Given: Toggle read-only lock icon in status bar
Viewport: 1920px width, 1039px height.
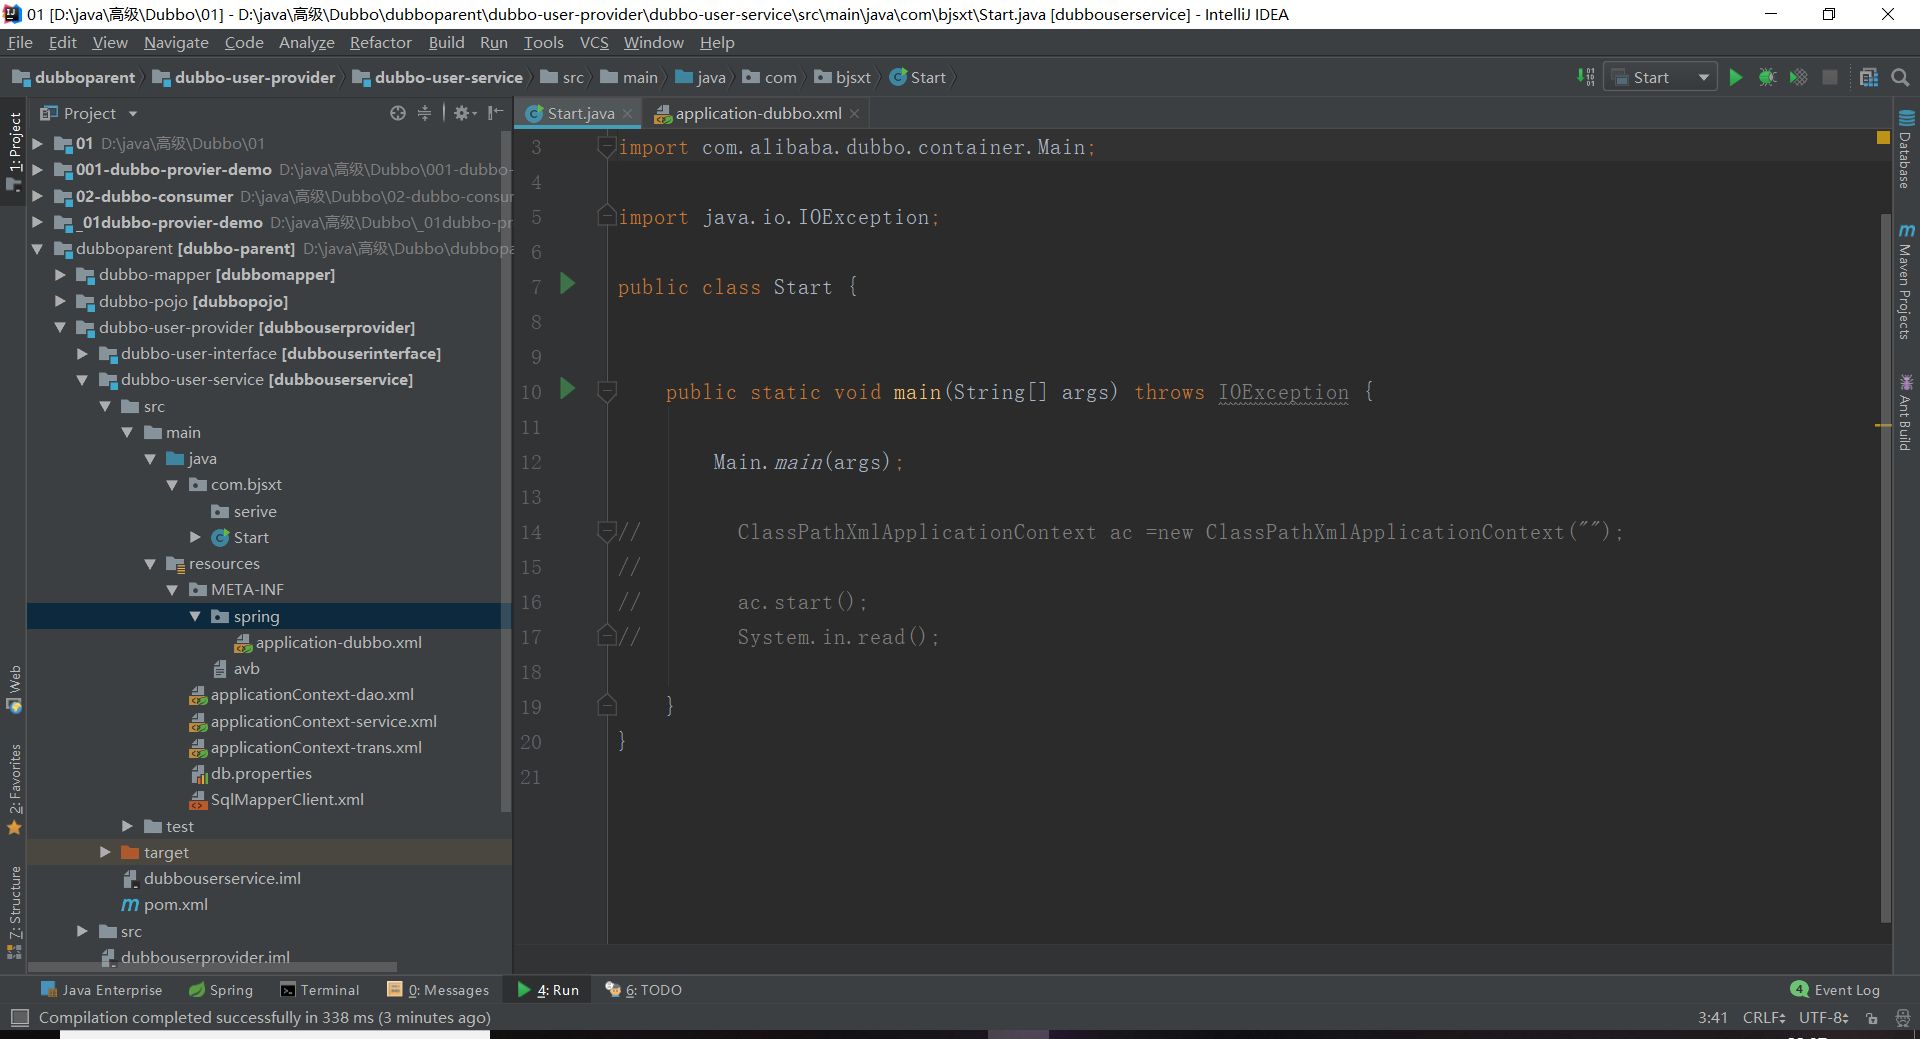Looking at the screenshot, I should point(1872,1018).
